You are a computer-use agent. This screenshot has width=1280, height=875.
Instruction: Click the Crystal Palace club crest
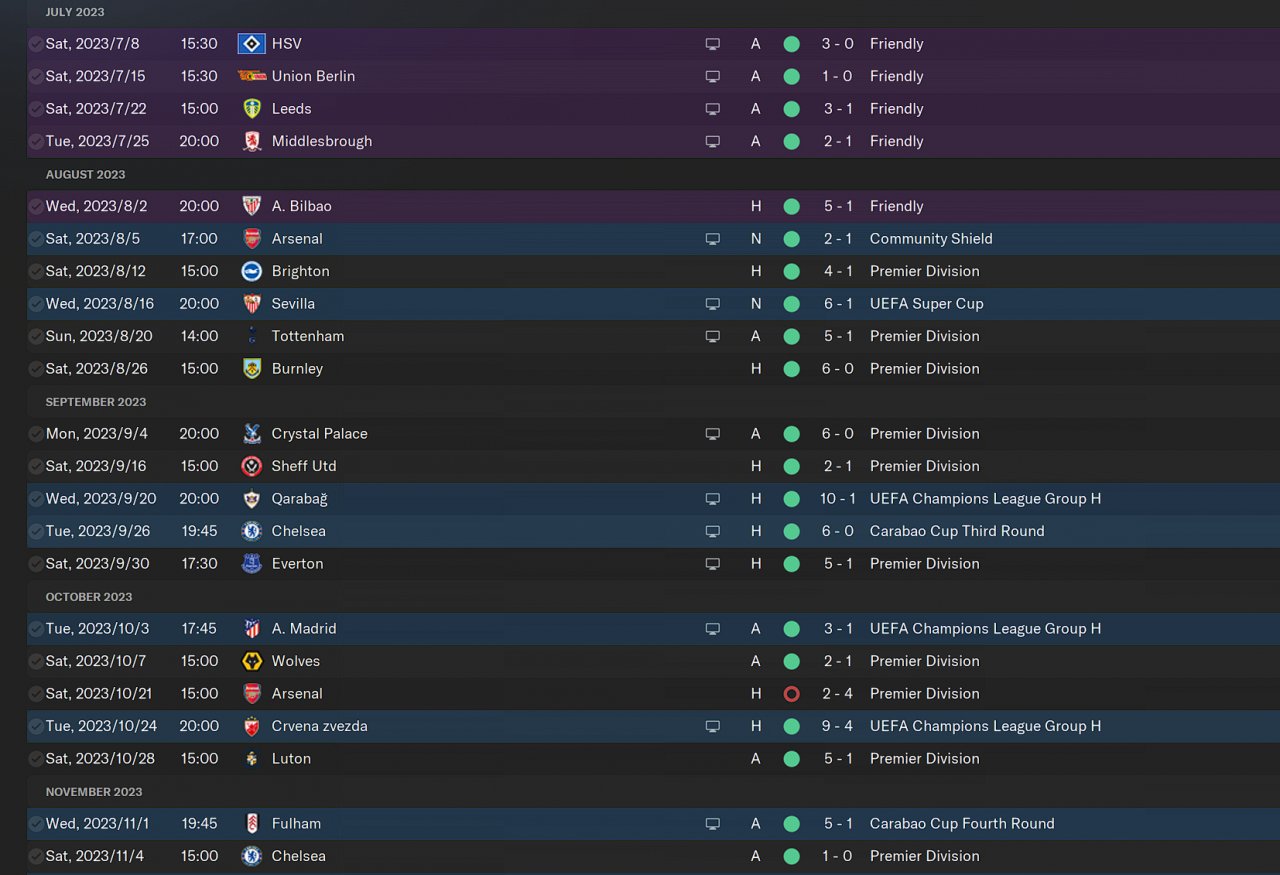(252, 434)
